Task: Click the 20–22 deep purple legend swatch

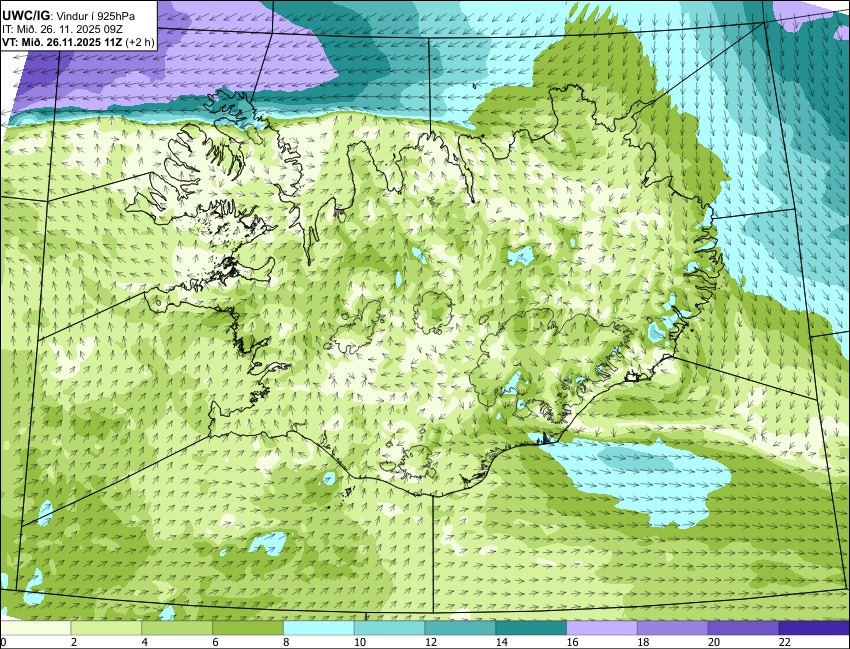Action: (744, 628)
